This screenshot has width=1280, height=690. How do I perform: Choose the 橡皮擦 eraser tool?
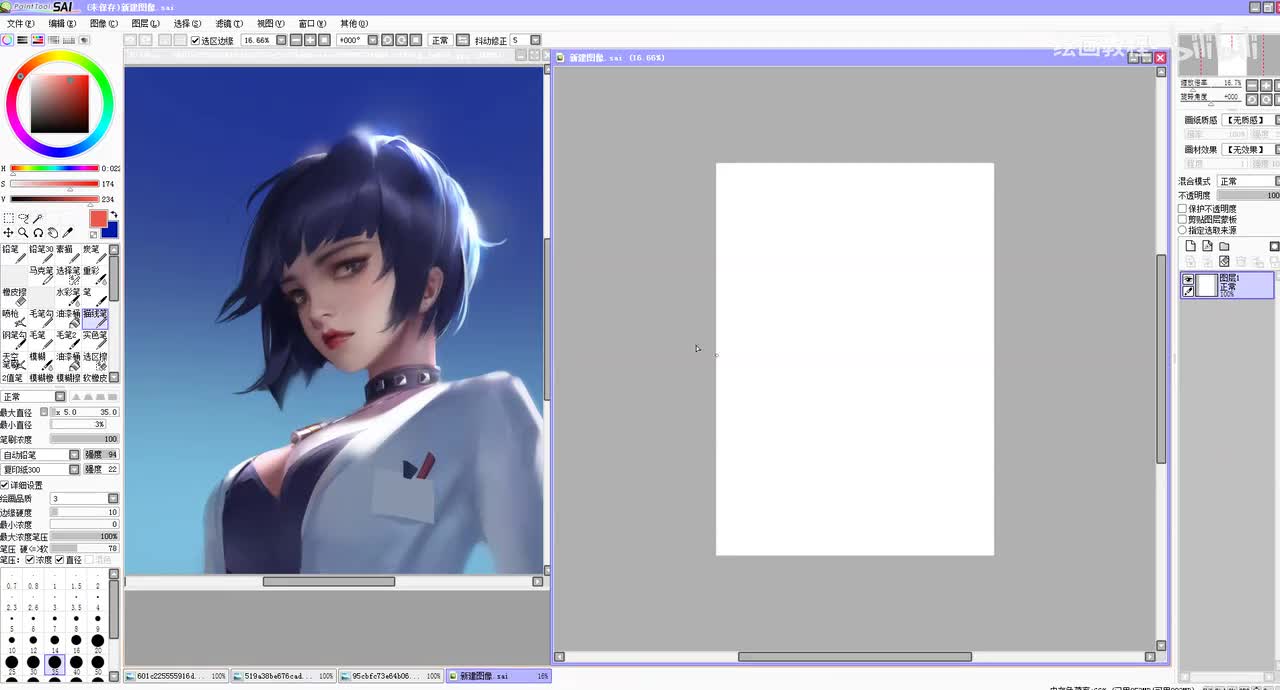[14, 297]
